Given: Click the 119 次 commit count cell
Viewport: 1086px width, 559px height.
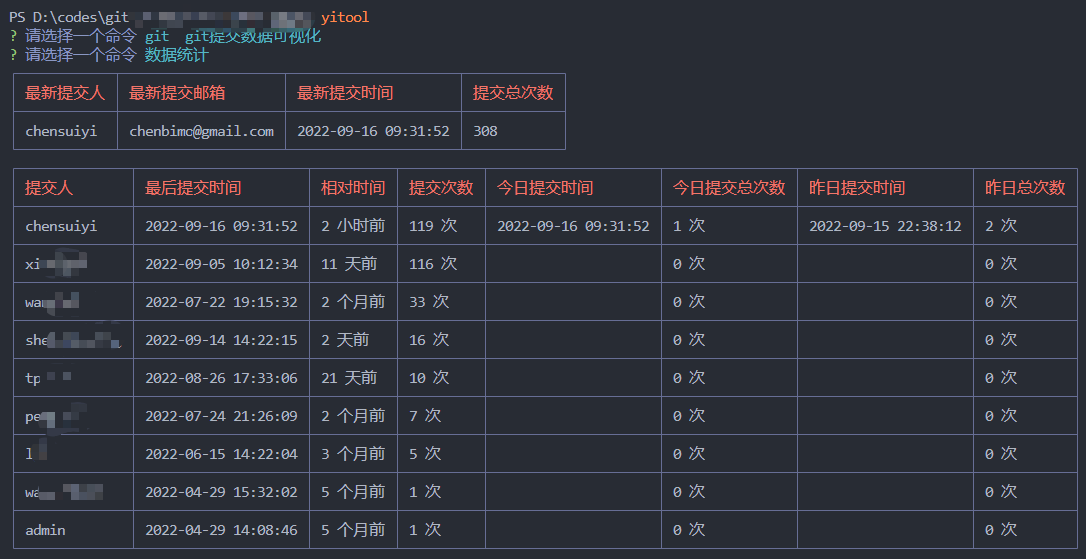Looking at the screenshot, I should (433, 226).
